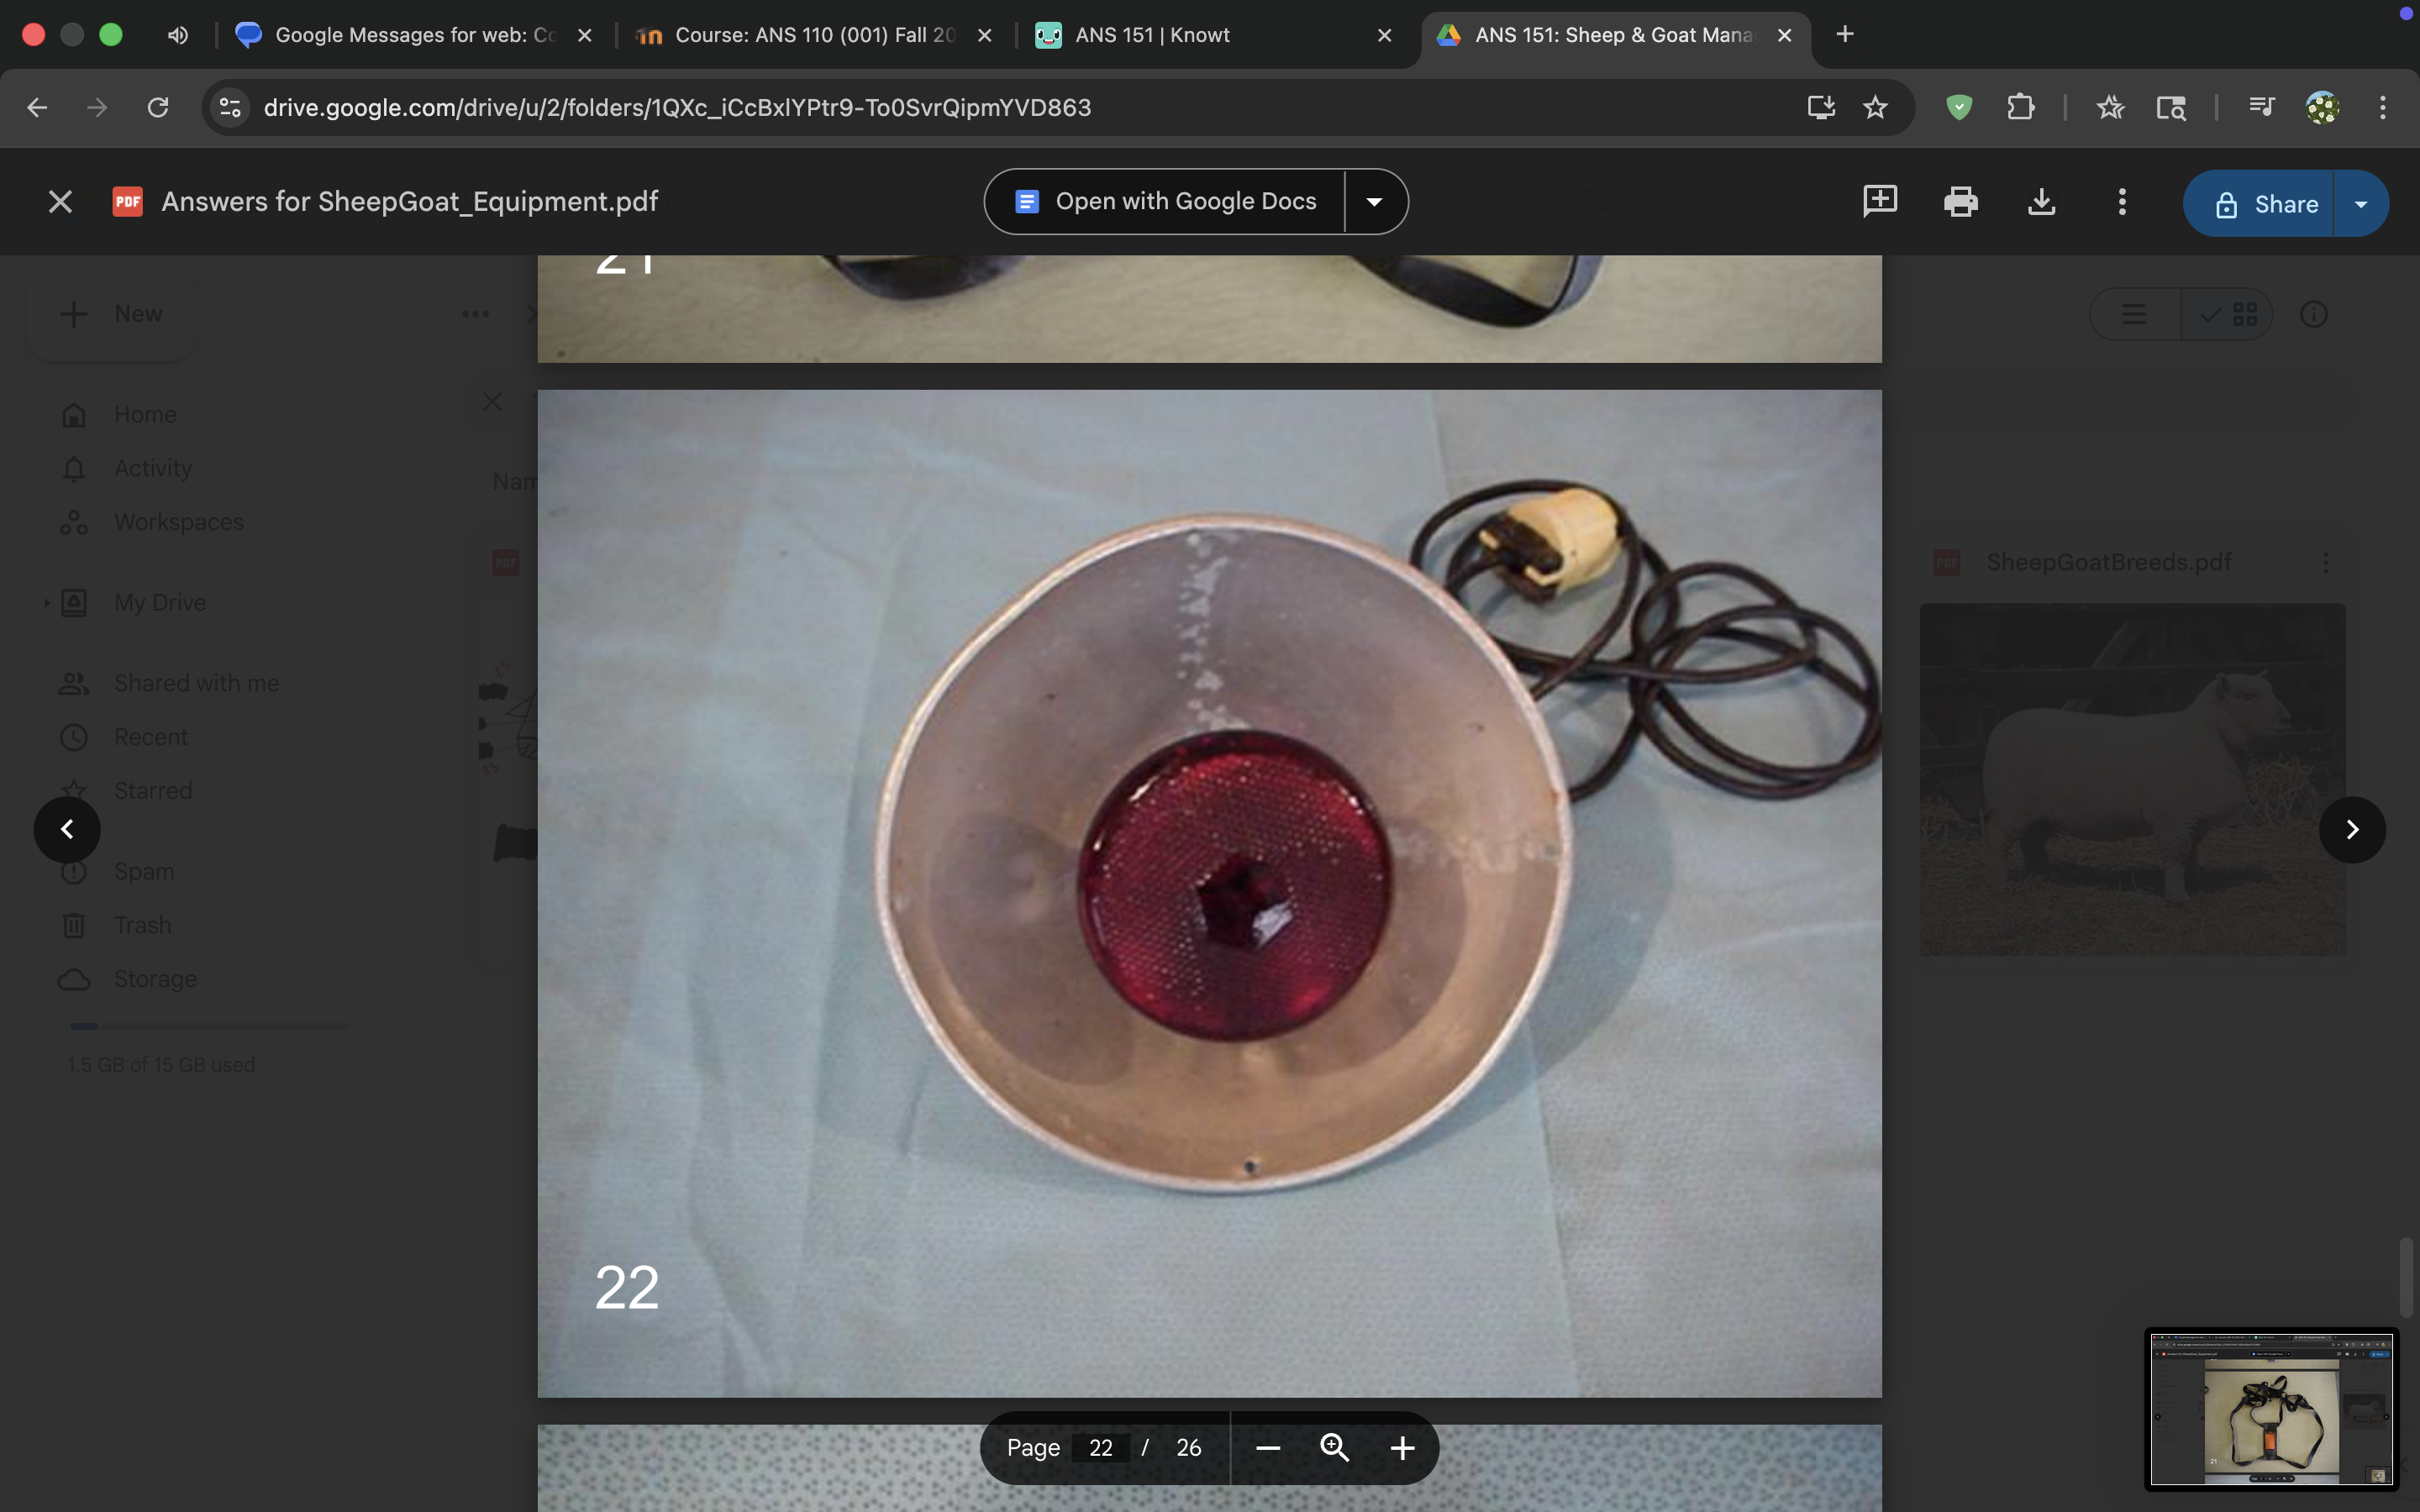Download the PDF file

[2041, 202]
